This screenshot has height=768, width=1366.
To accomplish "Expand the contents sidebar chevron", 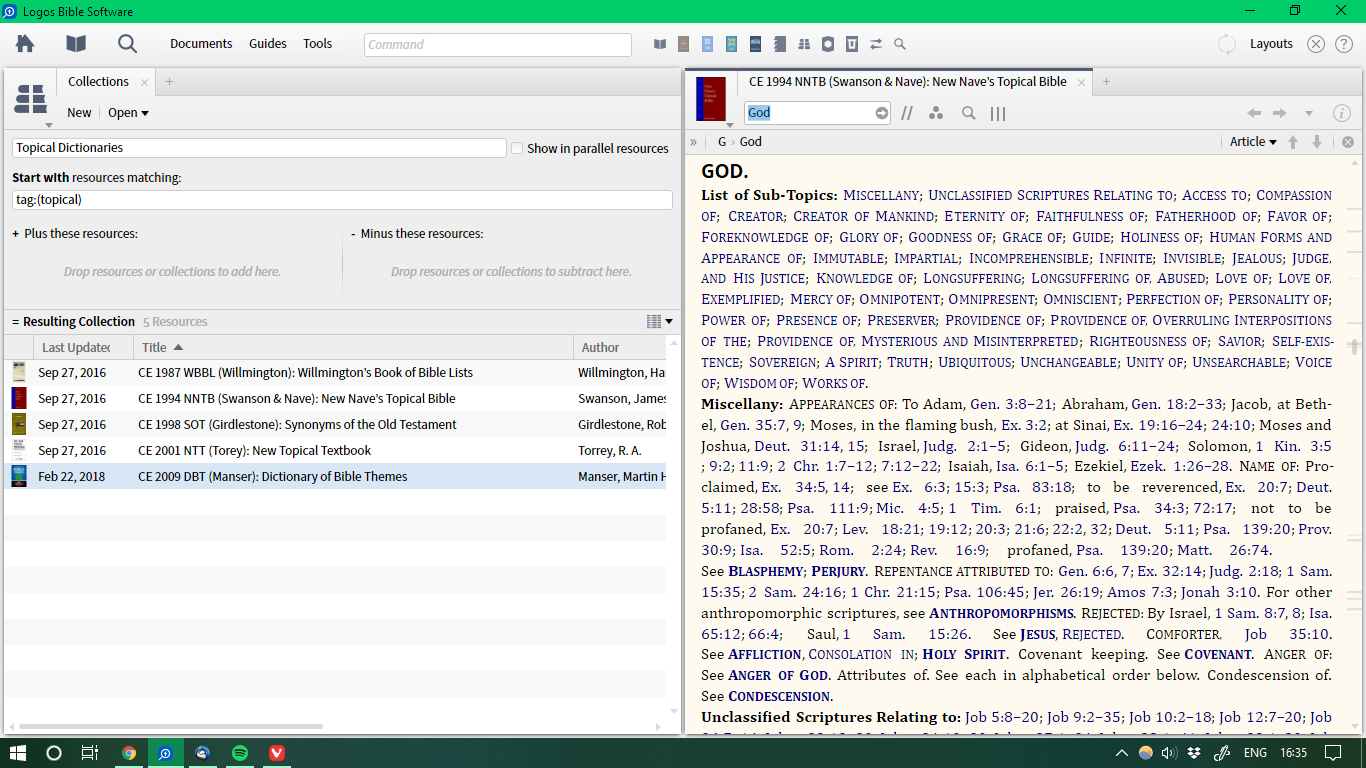I will (x=693, y=142).
